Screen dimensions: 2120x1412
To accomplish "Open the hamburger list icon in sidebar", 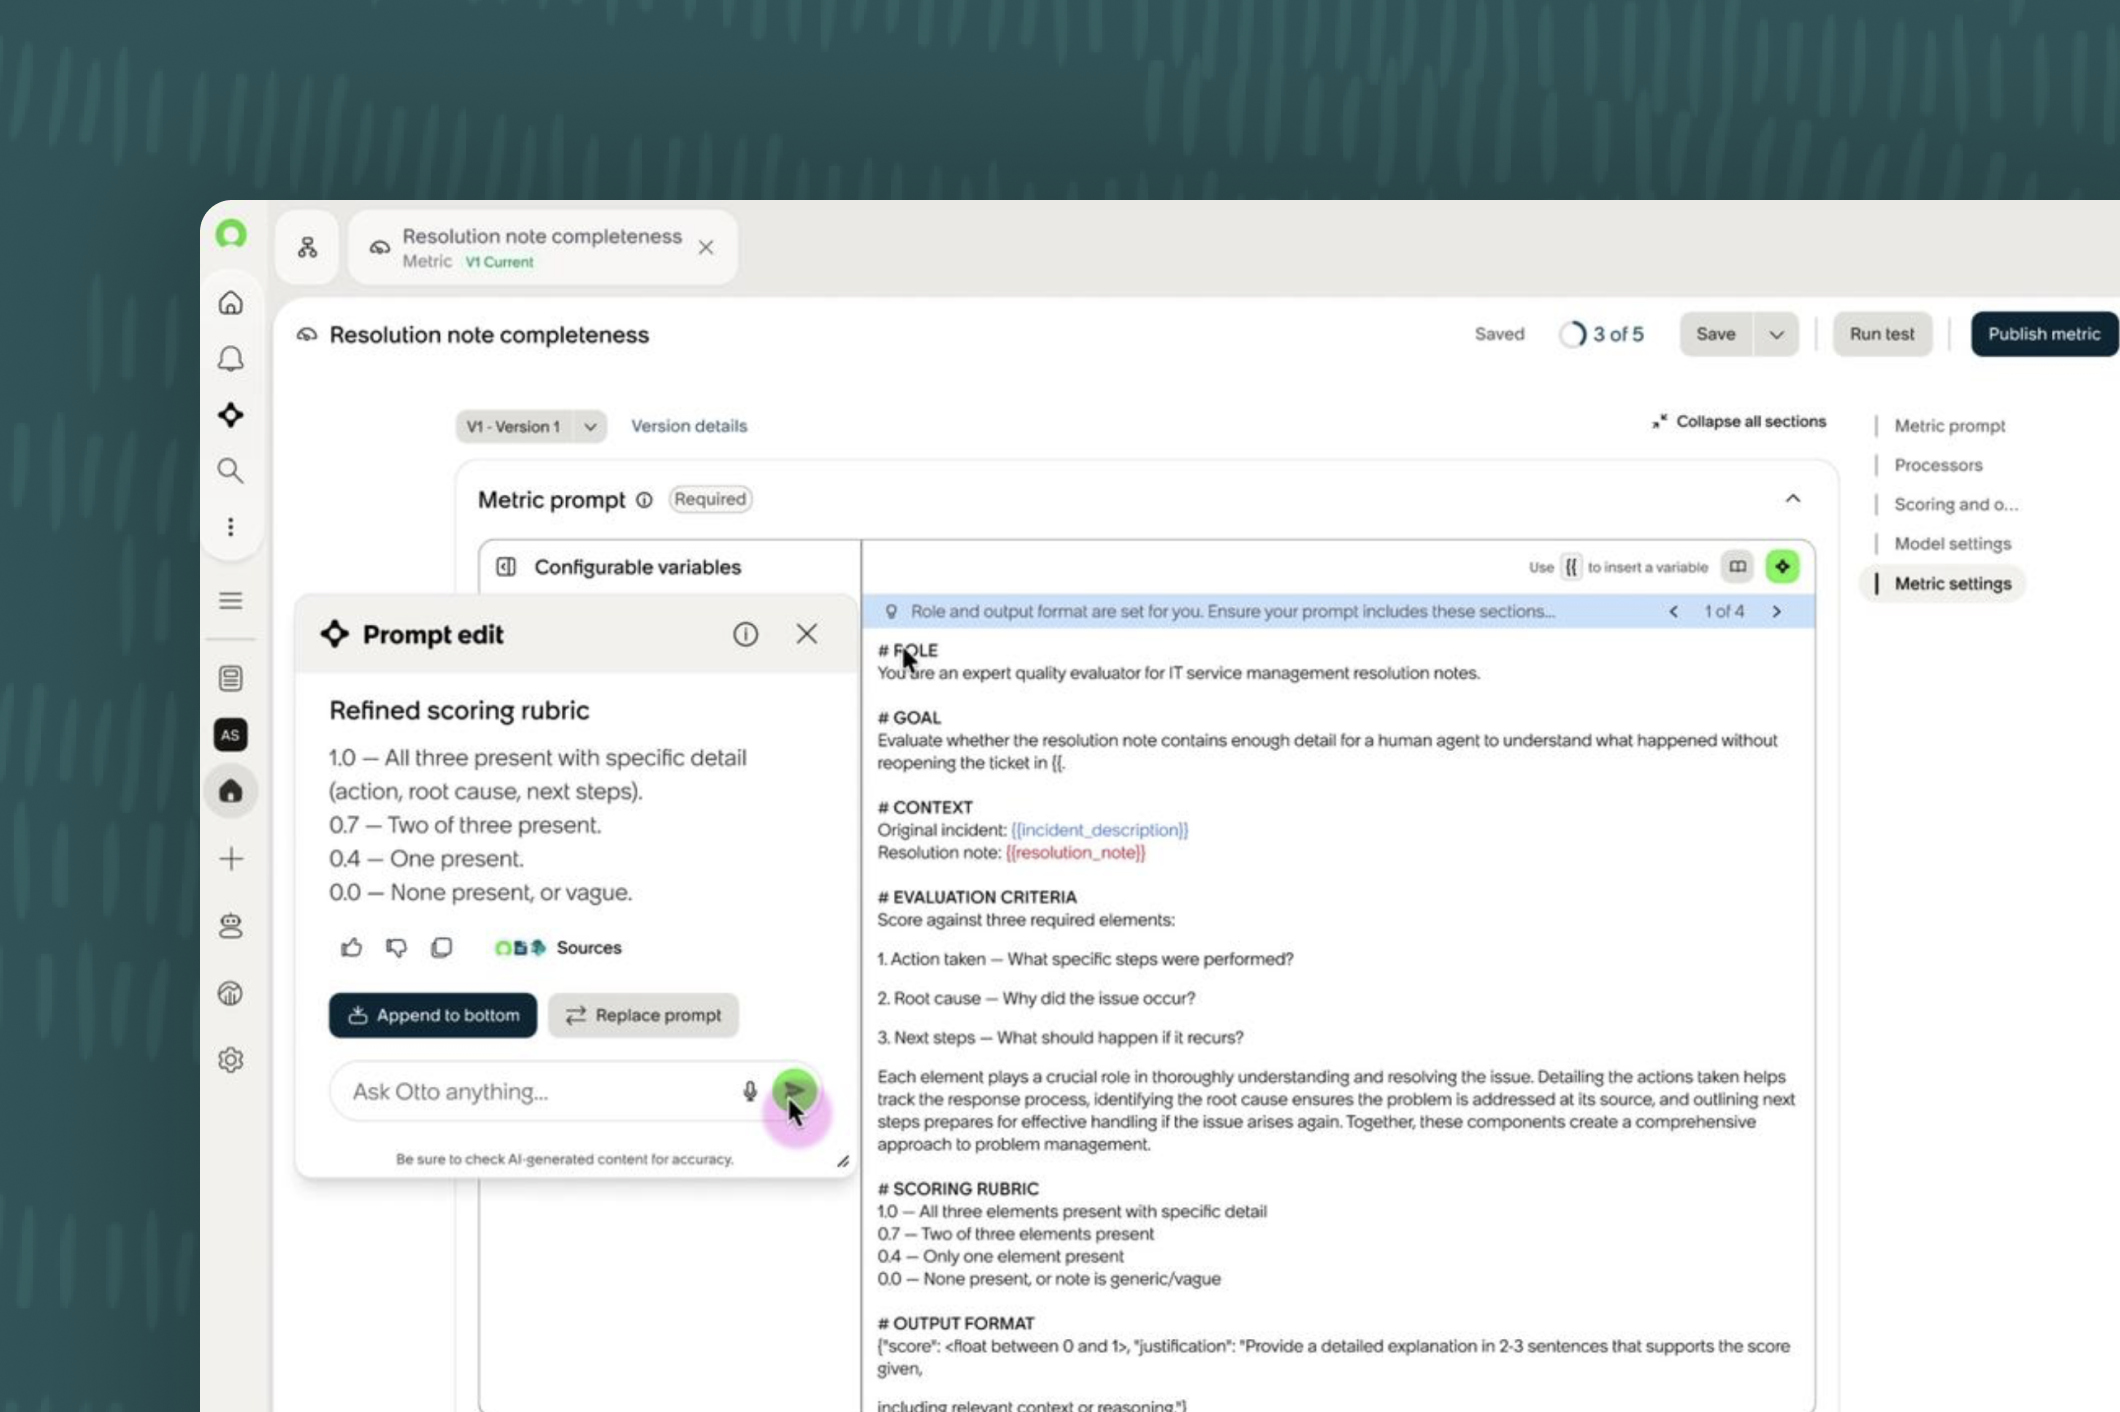I will pyautogui.click(x=231, y=600).
